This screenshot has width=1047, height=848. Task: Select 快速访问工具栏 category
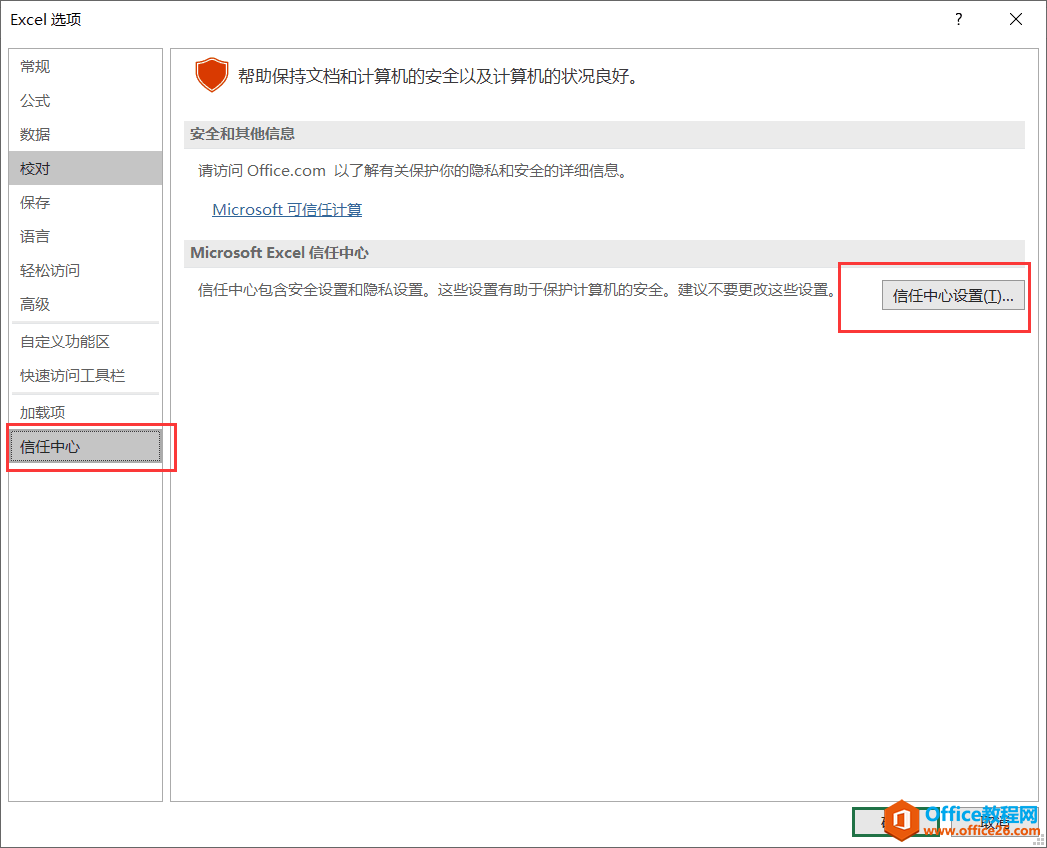point(85,376)
